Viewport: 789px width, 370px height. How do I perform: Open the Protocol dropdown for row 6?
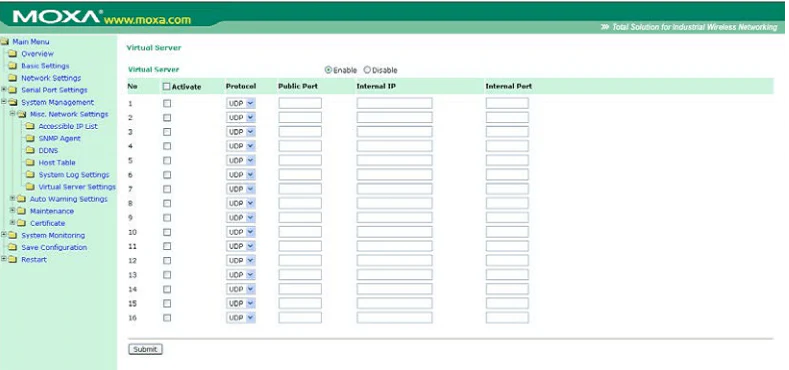pos(241,175)
